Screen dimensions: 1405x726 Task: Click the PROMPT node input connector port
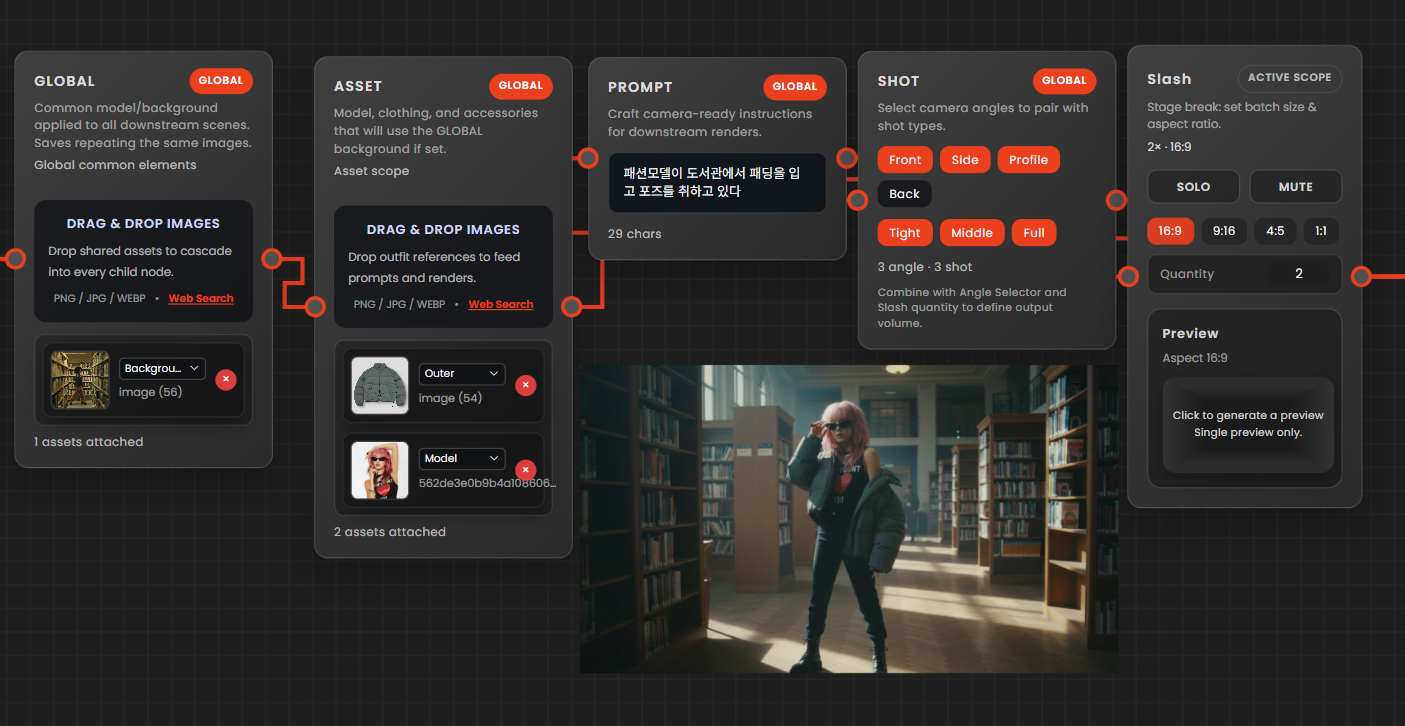click(586, 157)
